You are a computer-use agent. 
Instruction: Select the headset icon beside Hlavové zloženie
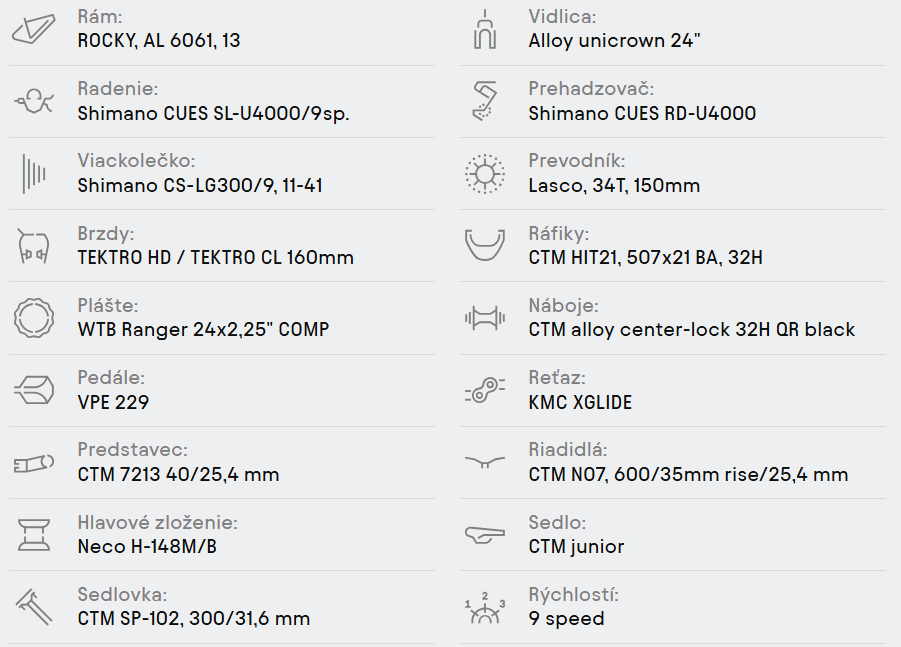34,535
